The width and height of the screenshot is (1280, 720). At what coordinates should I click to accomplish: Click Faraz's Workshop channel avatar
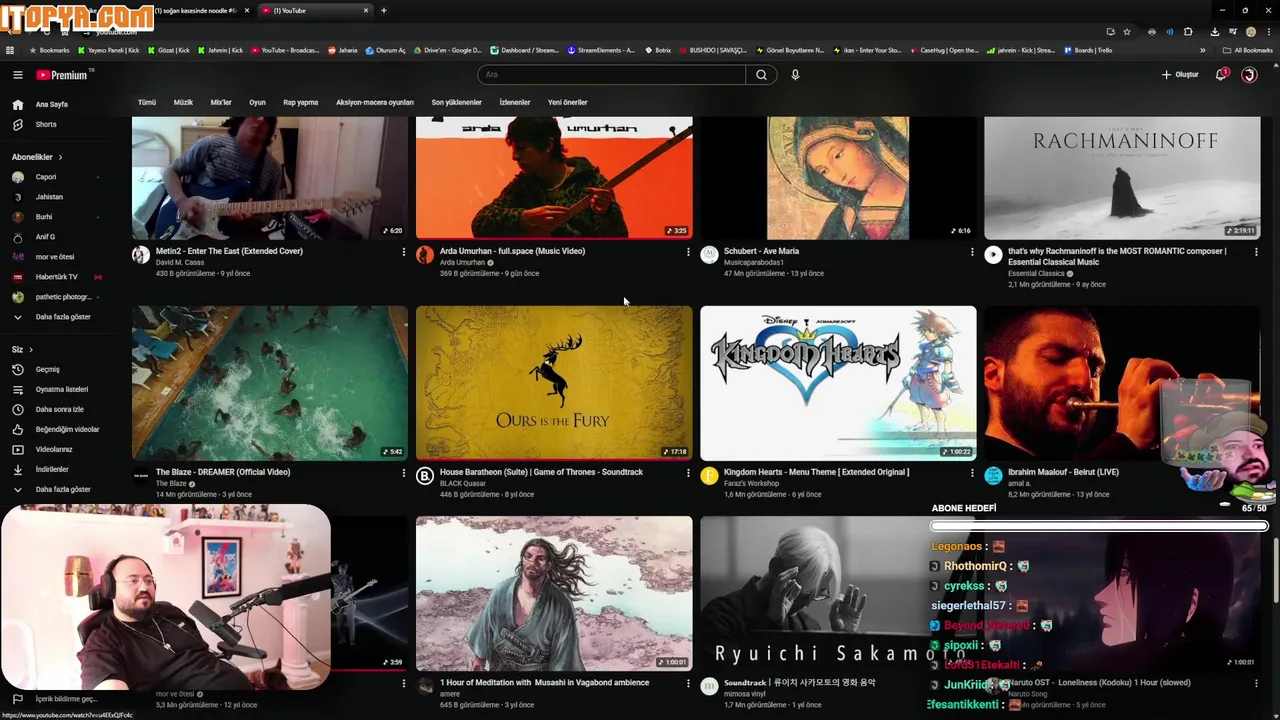[x=709, y=476]
